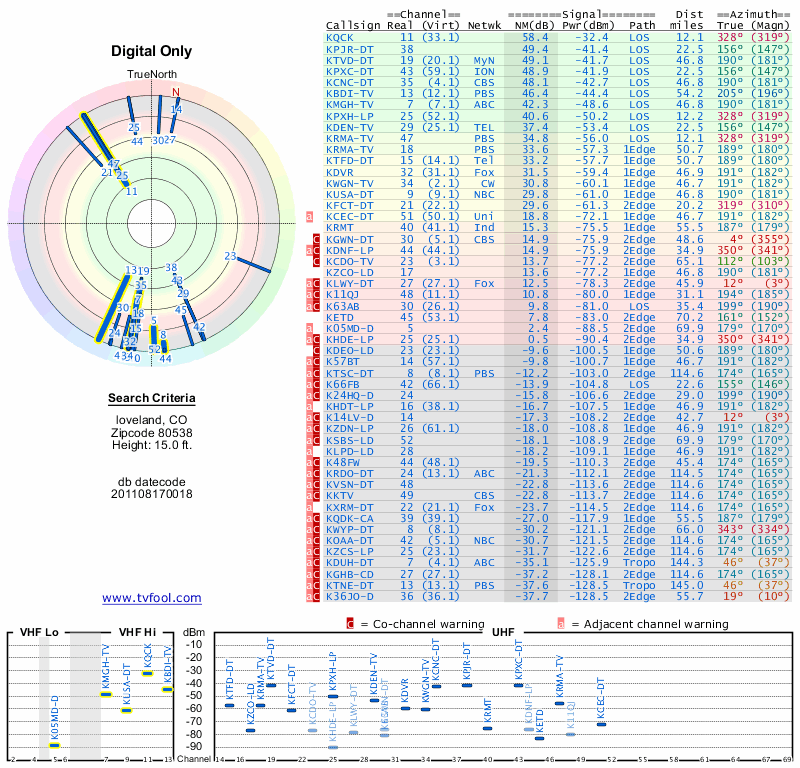Select KDNF-LP callsign in the table
The width and height of the screenshot is (800, 768).
click(x=350, y=251)
